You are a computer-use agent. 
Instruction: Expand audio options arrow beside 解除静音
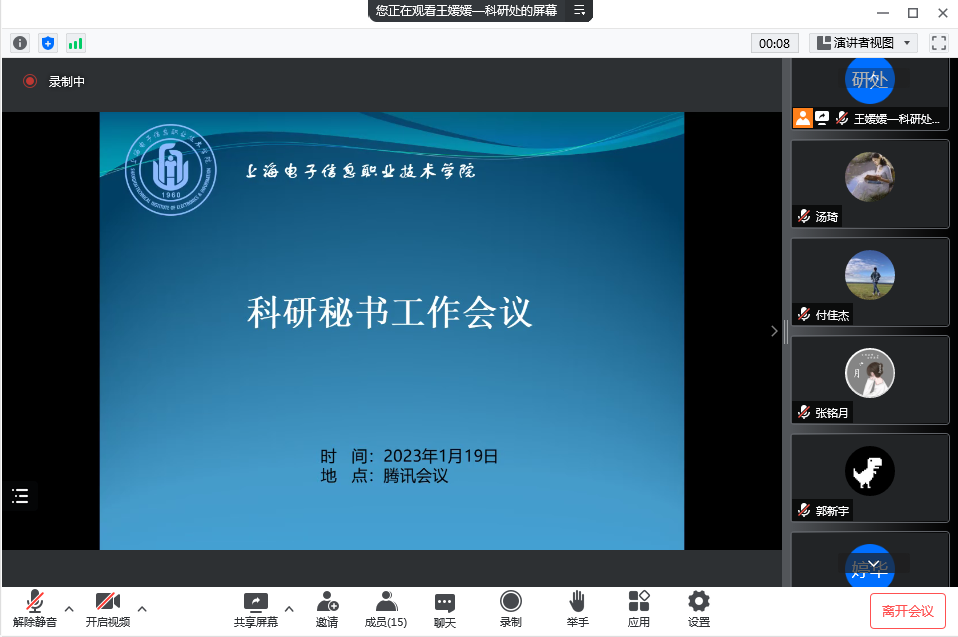(69, 608)
